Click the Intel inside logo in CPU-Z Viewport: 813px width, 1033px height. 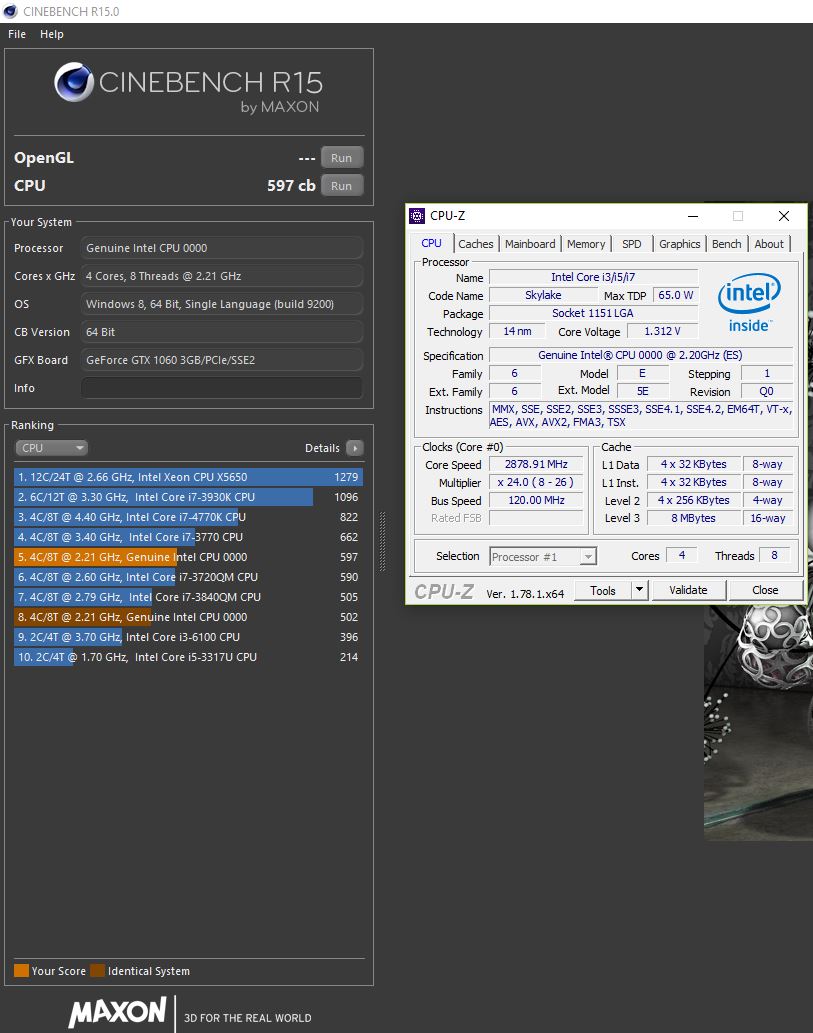[x=750, y=303]
